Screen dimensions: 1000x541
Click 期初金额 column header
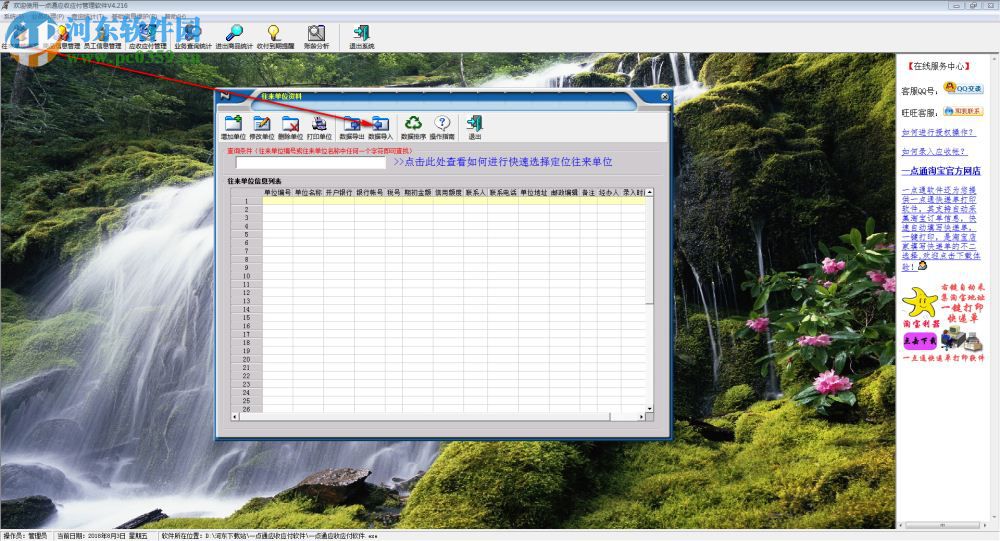click(418, 192)
